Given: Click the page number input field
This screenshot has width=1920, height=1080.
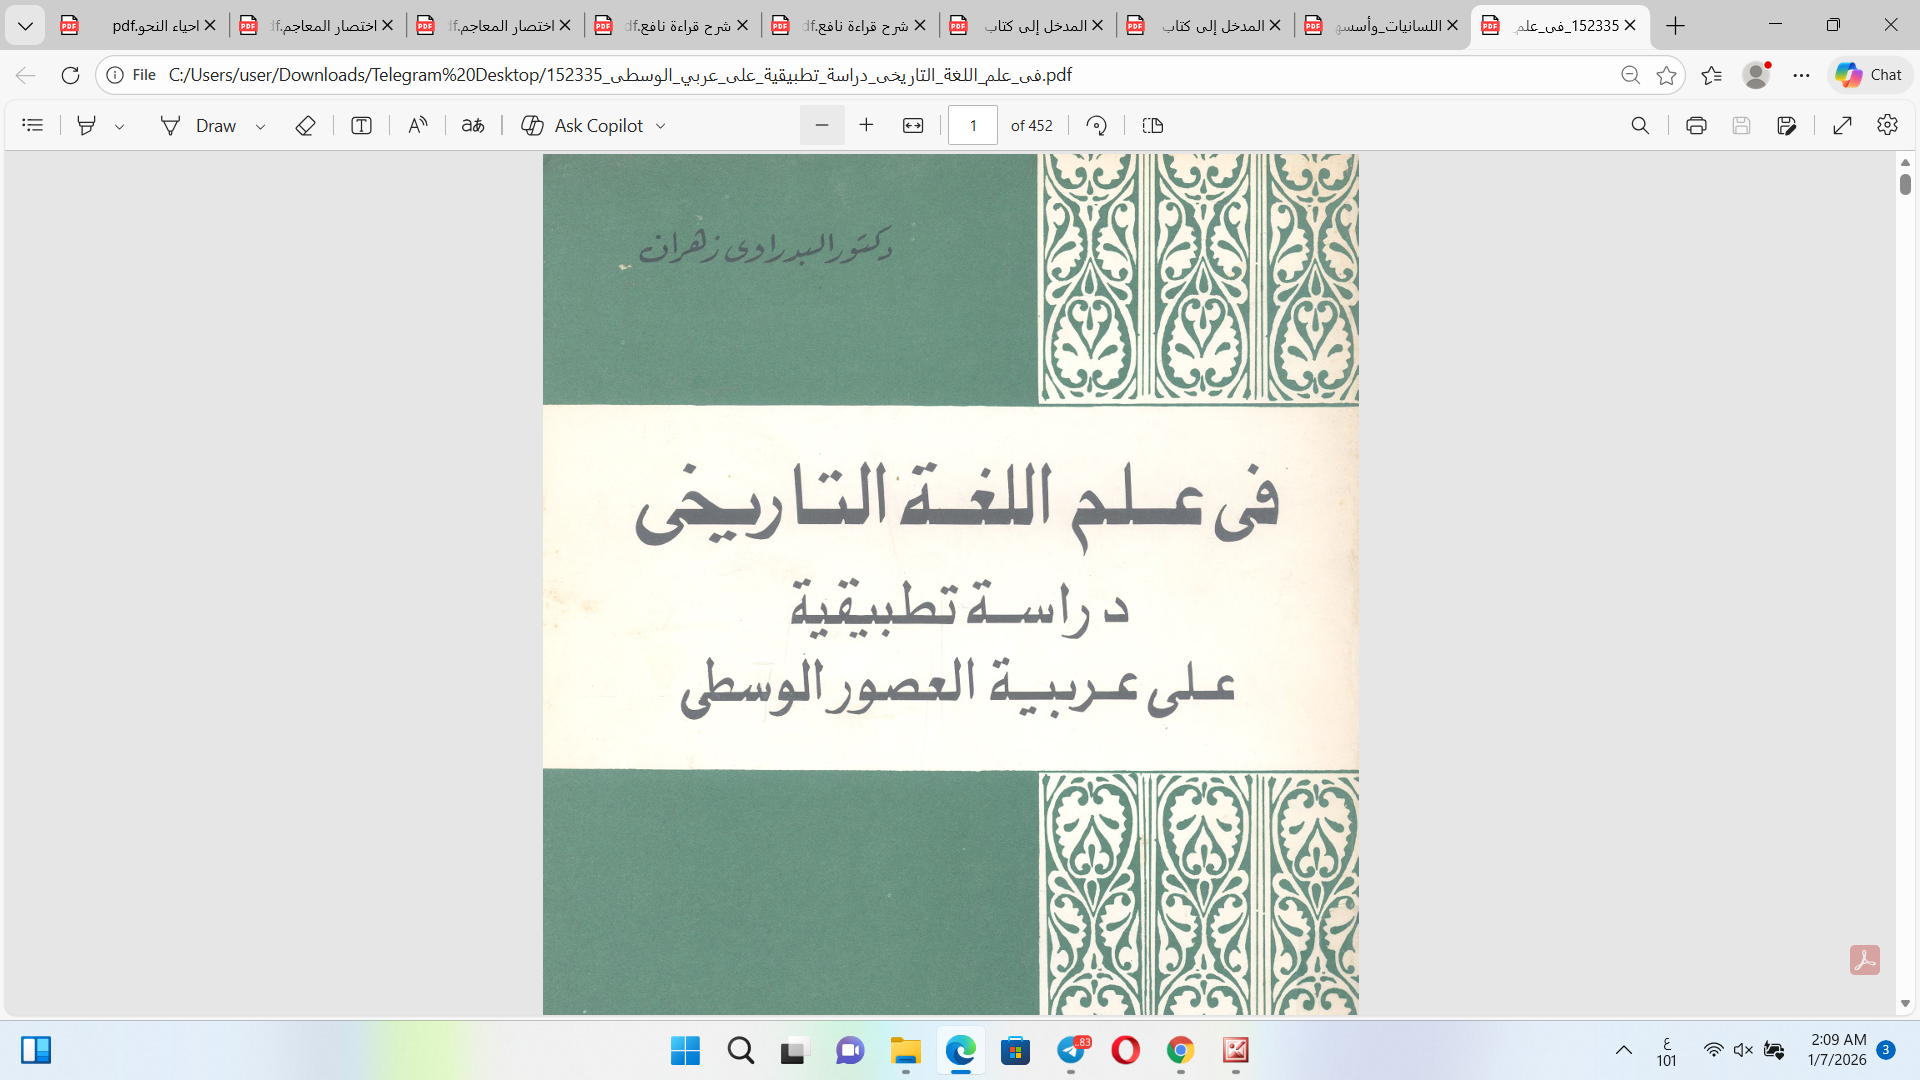Looking at the screenshot, I should (973, 125).
